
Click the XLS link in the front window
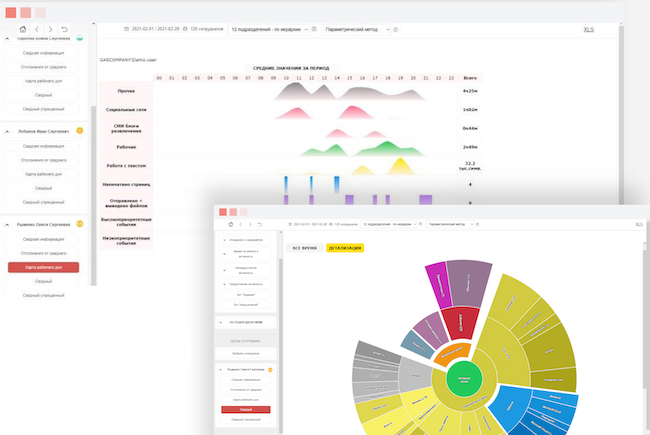tap(639, 224)
